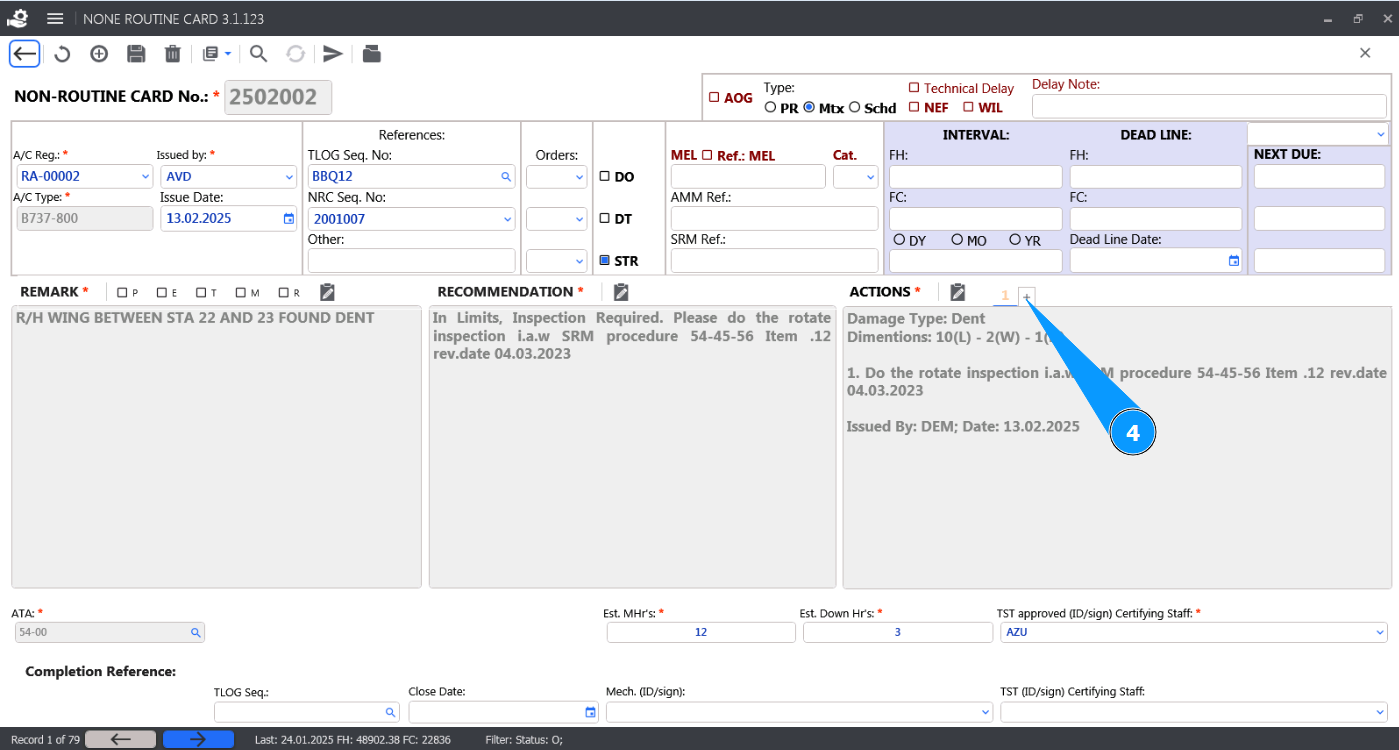1399x750 pixels.
Task: Open the folder icon in the toolbar
Action: click(371, 54)
